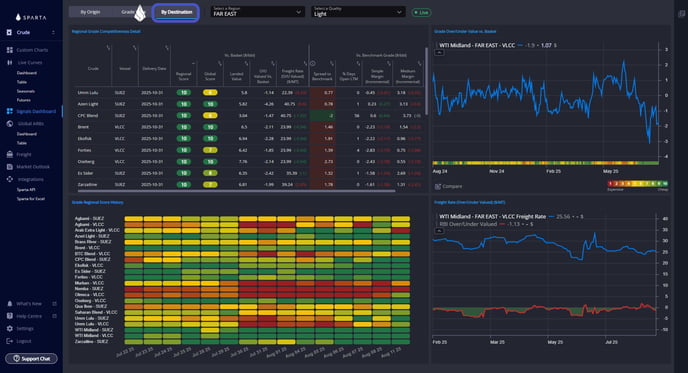Click the What's New bell icon
The image size is (688, 373).
(x=10, y=304)
